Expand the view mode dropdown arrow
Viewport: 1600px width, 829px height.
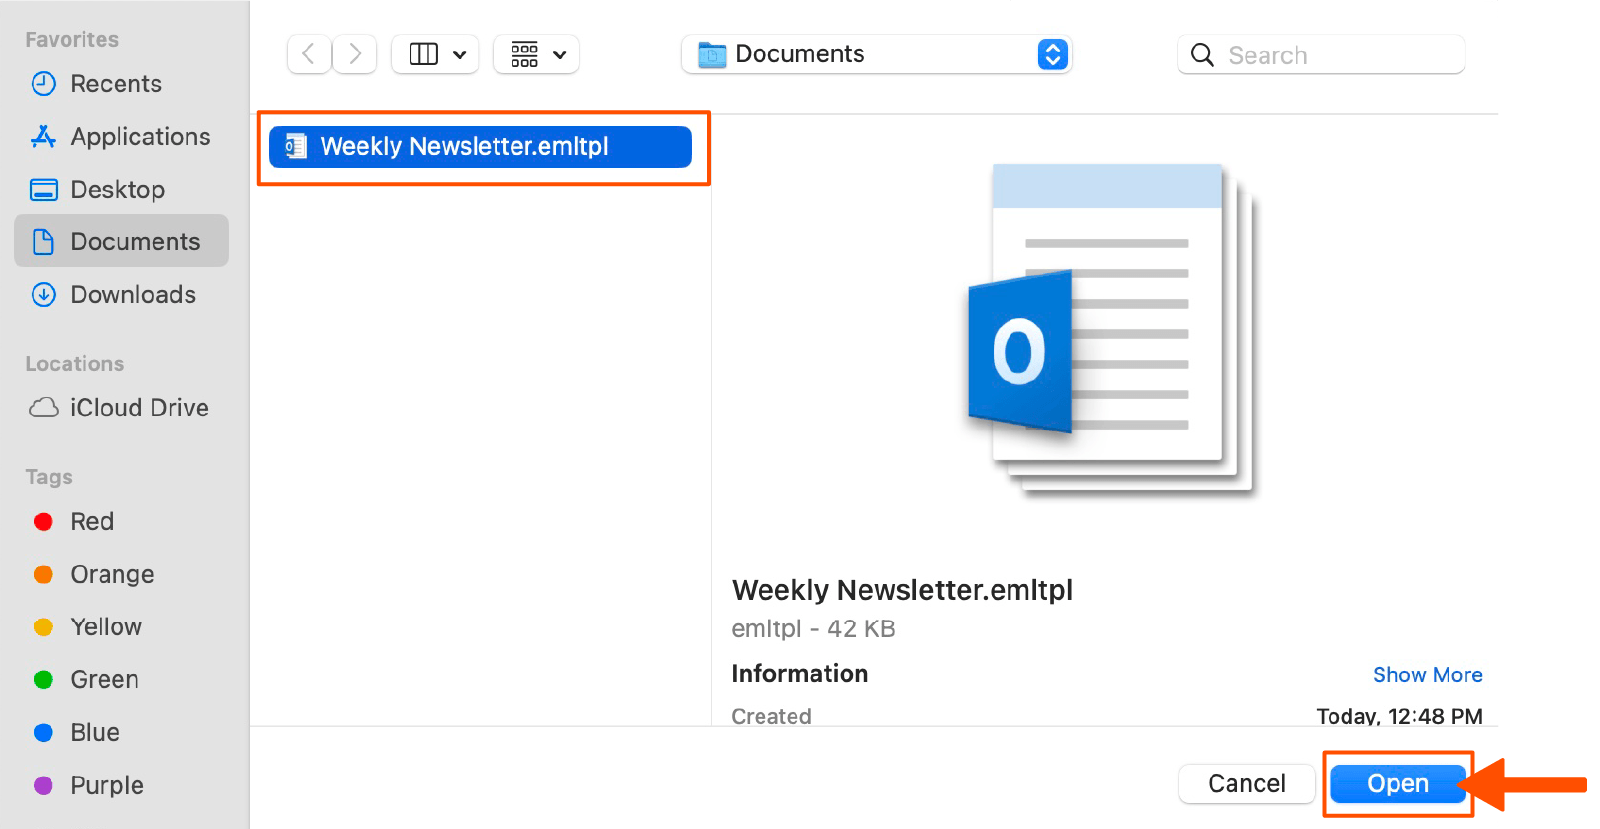point(460,55)
